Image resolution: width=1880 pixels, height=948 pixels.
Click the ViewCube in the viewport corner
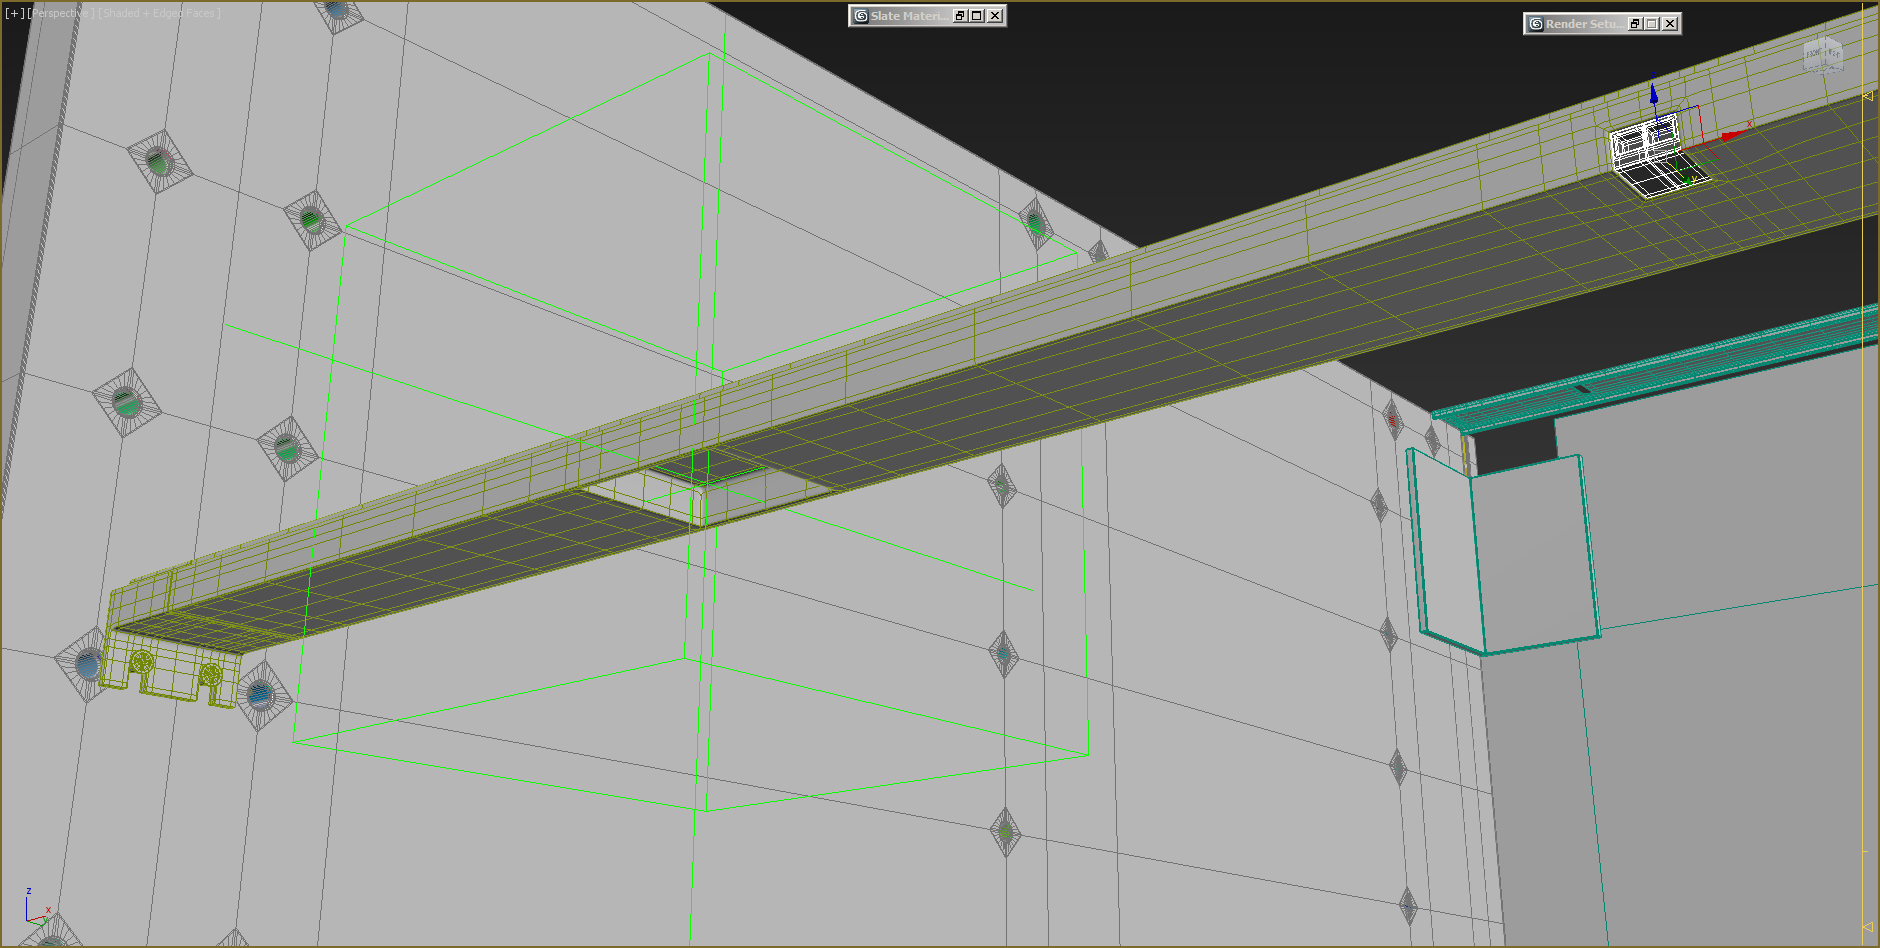[x=1823, y=55]
